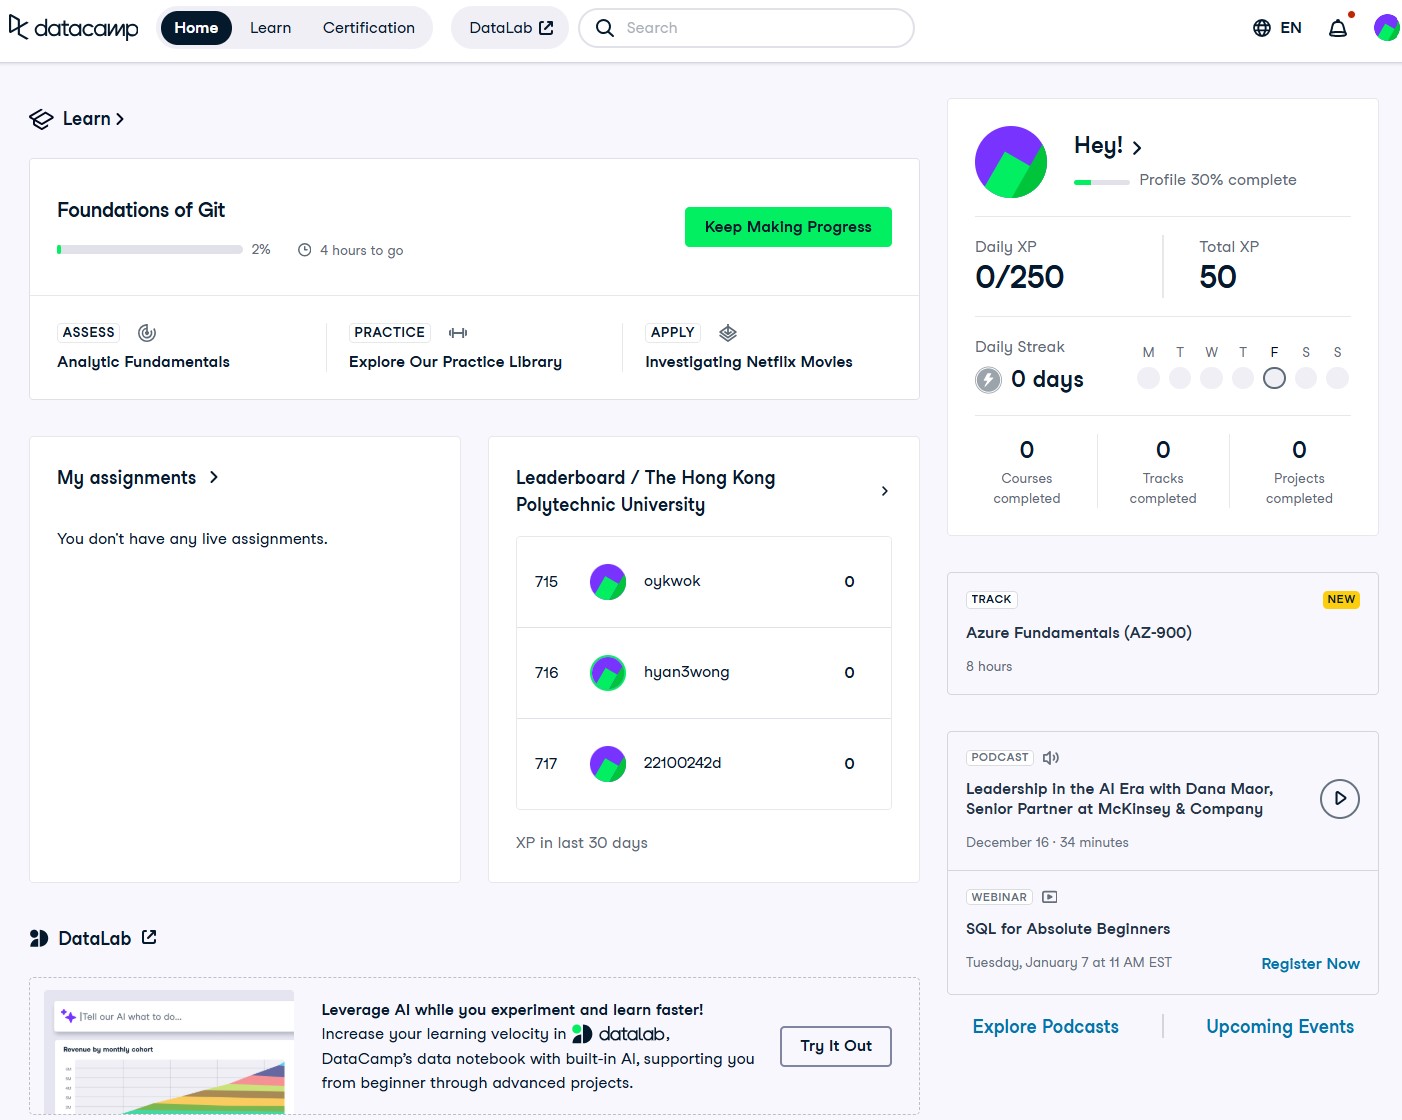Open the Leaderboard chevron arrow
This screenshot has width=1402, height=1120.
pyautogui.click(x=885, y=491)
